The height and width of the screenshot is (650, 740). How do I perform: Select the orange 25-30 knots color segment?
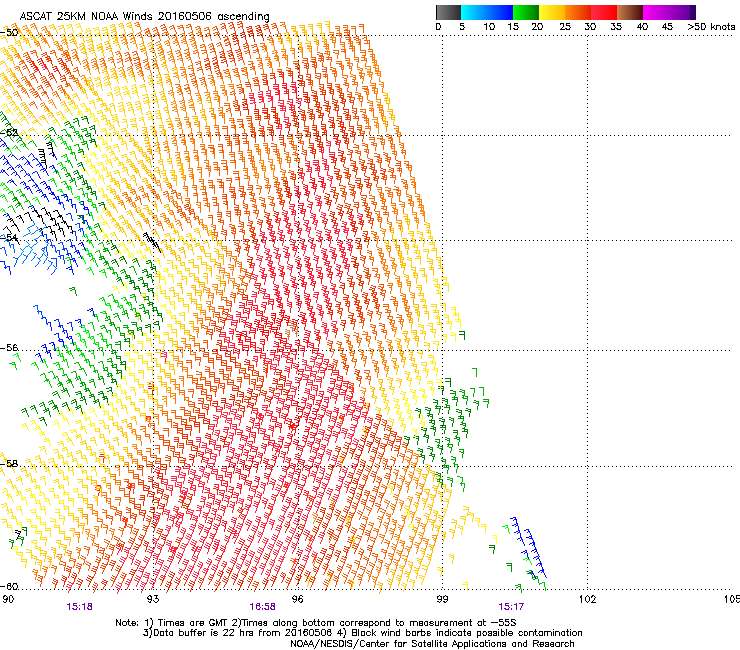click(x=578, y=12)
